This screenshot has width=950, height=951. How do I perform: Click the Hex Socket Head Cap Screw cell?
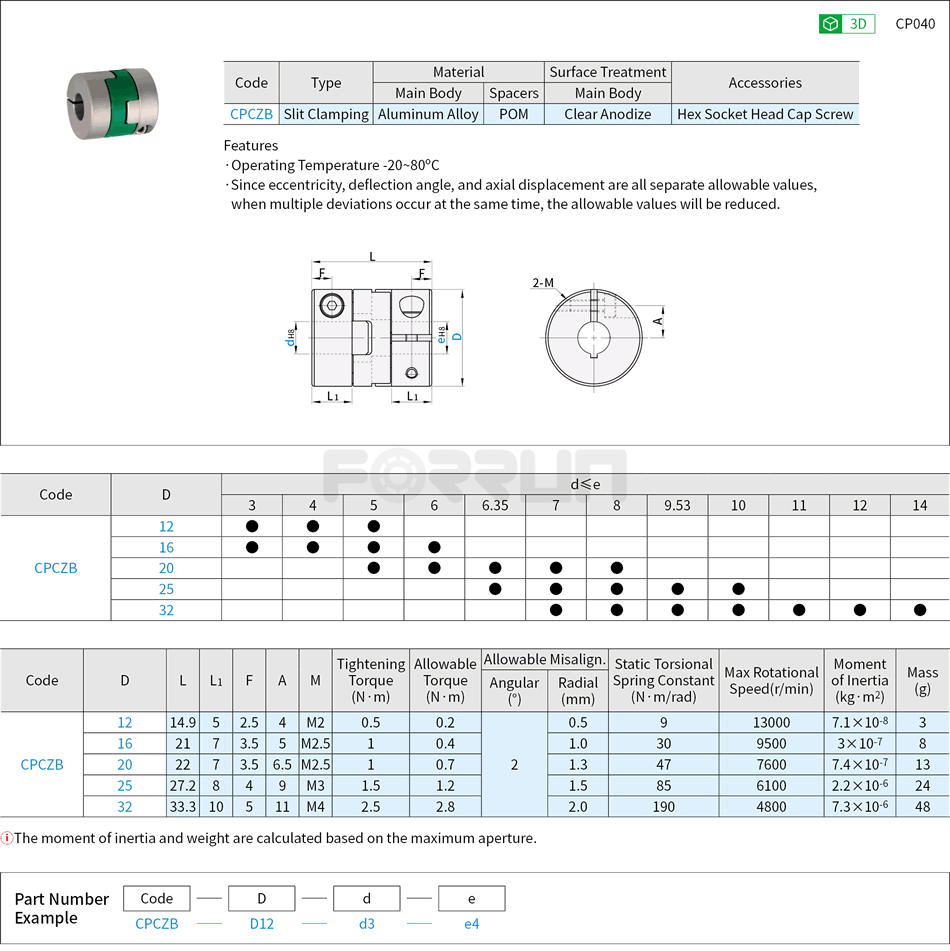point(765,114)
